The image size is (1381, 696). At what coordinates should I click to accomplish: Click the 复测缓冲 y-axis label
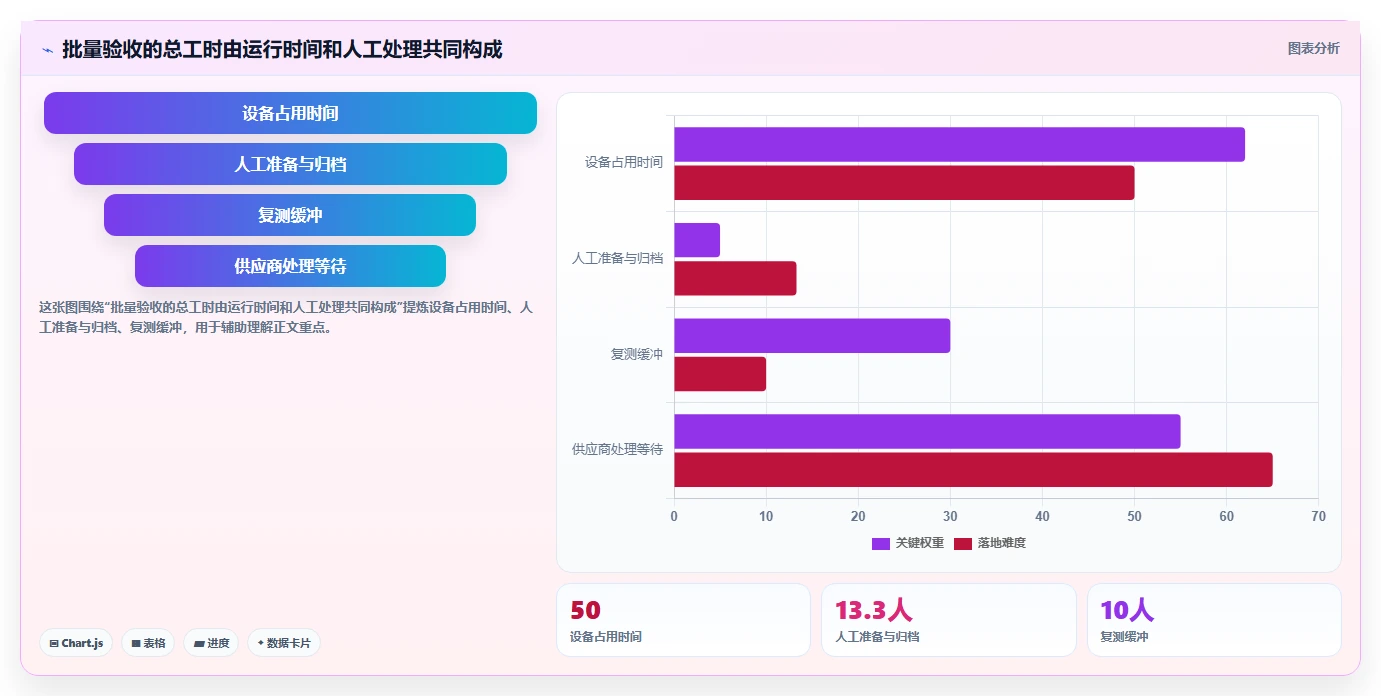(x=637, y=354)
